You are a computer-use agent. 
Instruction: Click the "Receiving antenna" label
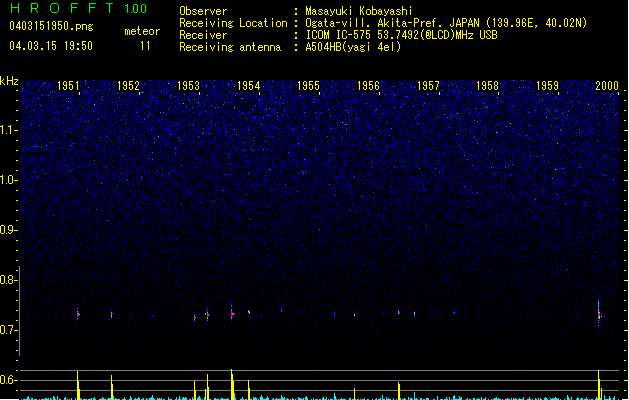(230, 47)
